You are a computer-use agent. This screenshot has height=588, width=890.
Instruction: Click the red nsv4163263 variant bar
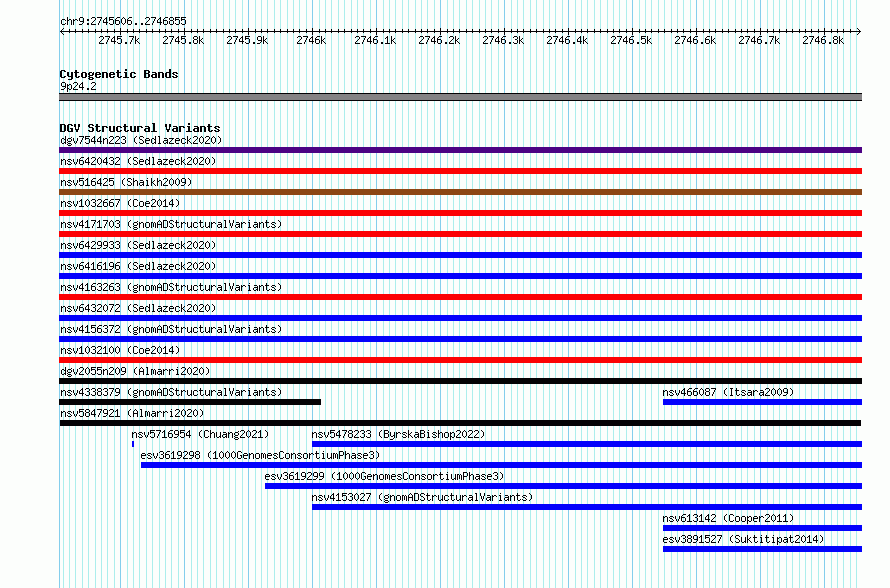(460, 297)
